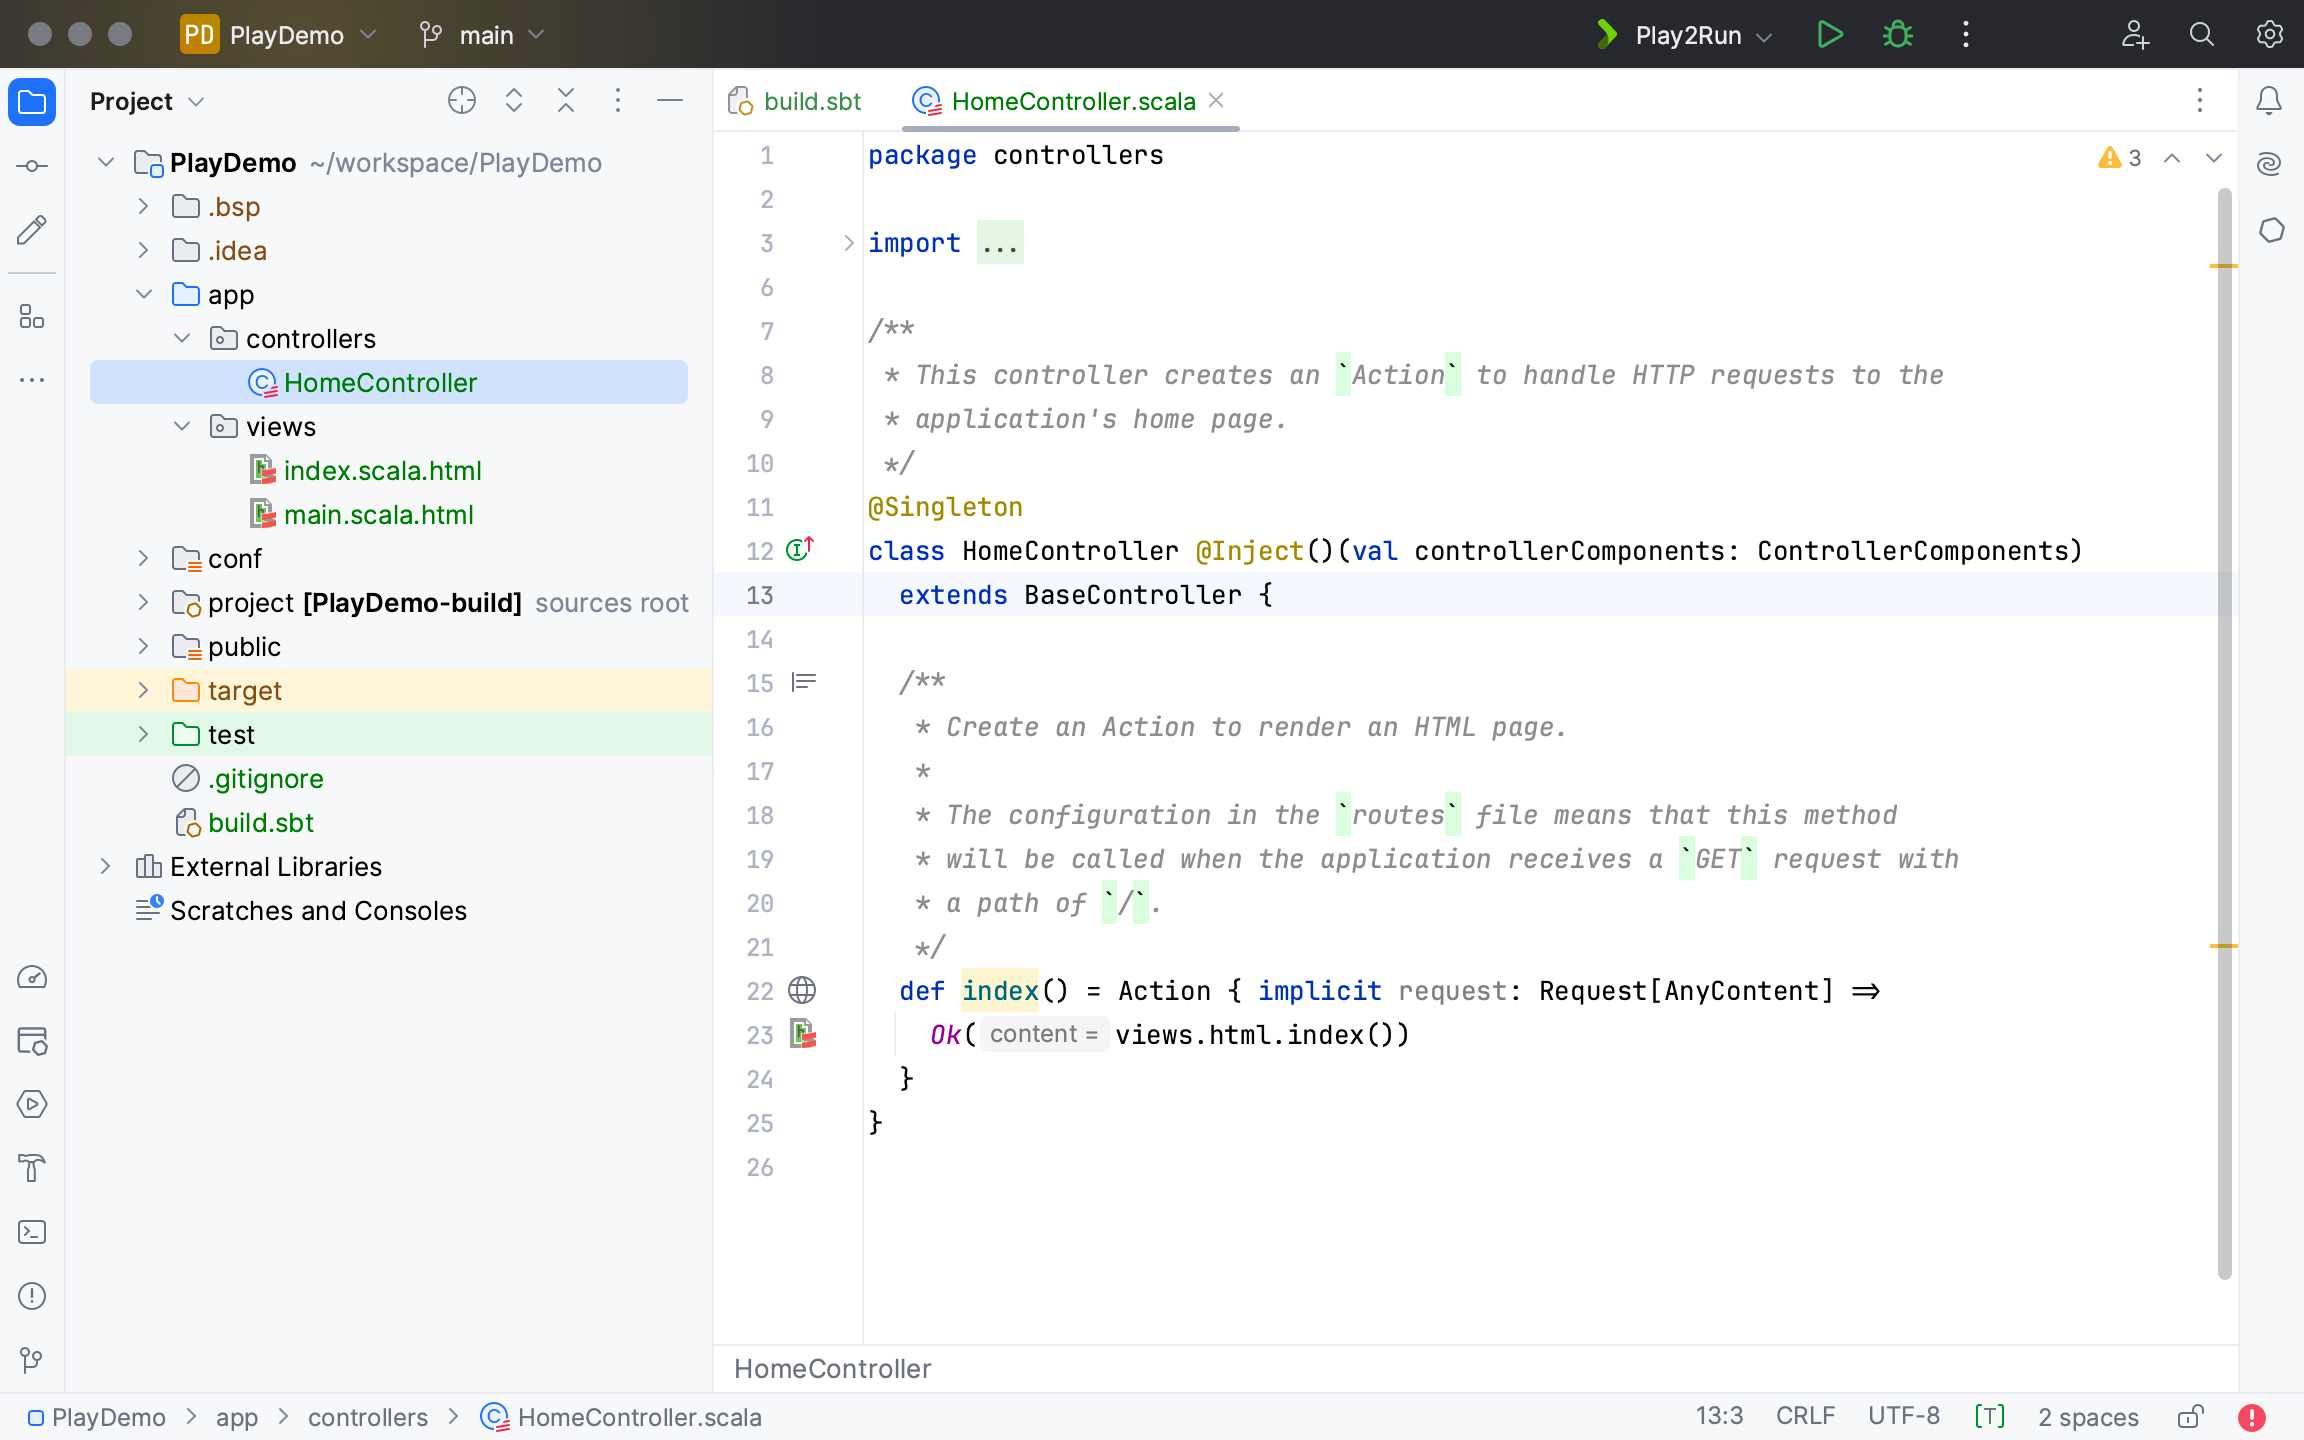Open 'index.scala.html' in views folder

pyautogui.click(x=382, y=469)
